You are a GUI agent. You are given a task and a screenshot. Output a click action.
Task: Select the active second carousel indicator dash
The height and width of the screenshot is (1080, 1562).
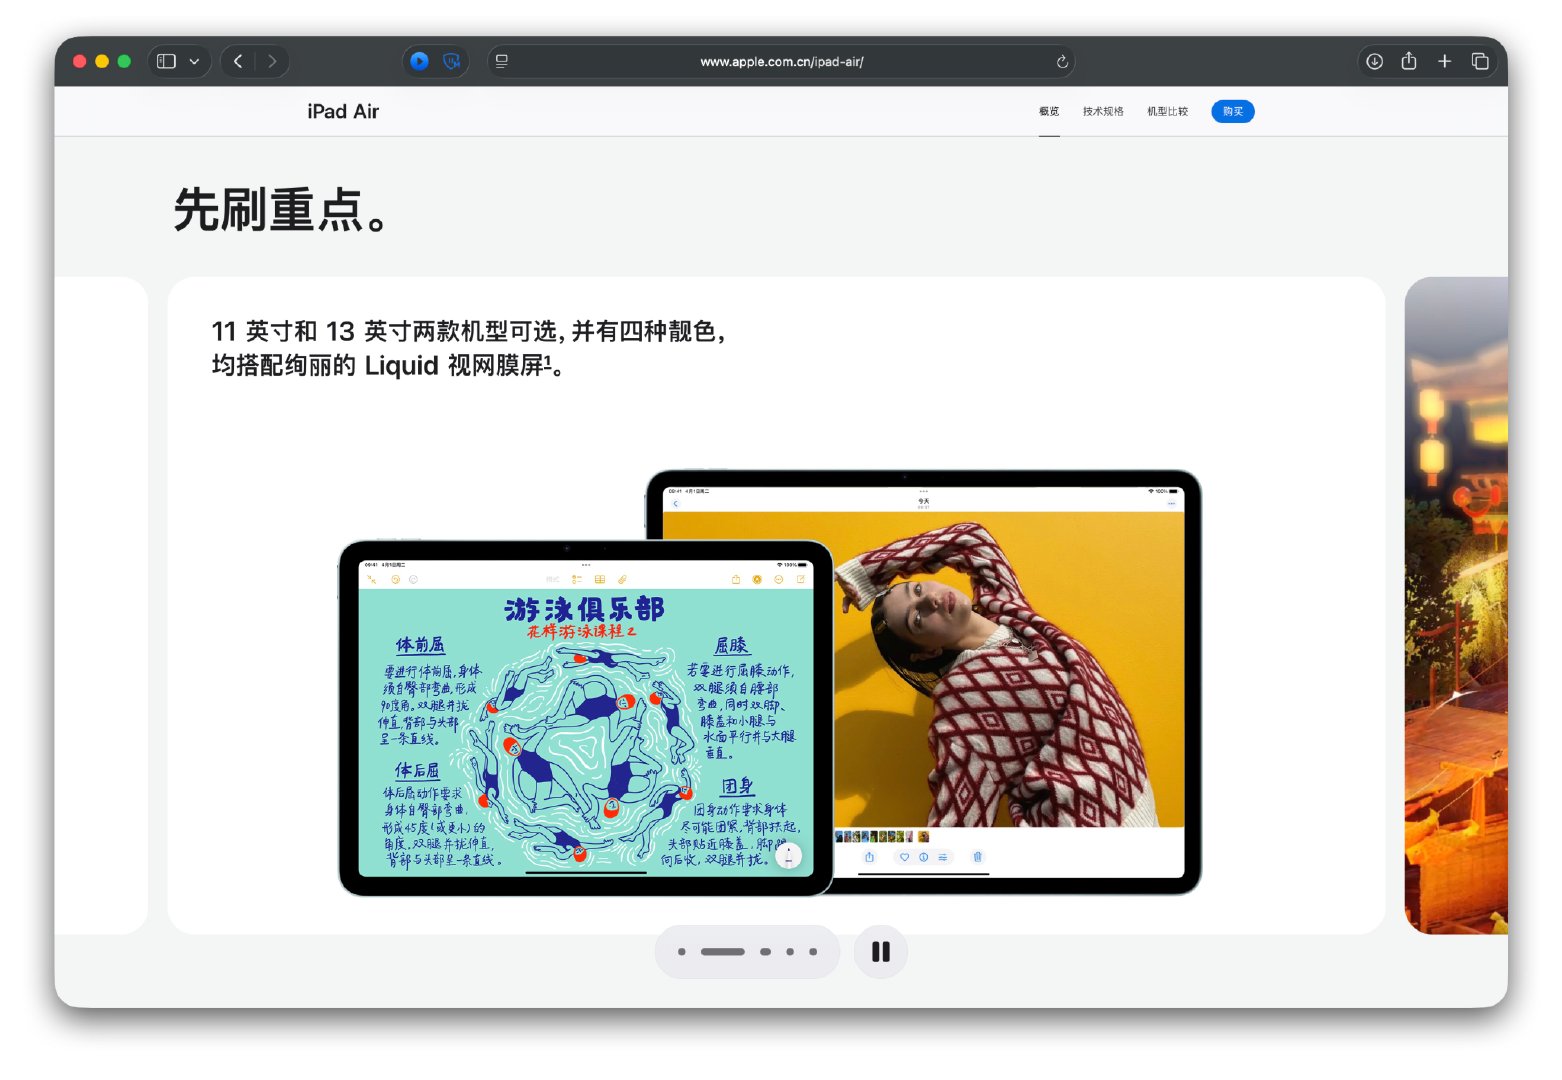point(723,952)
